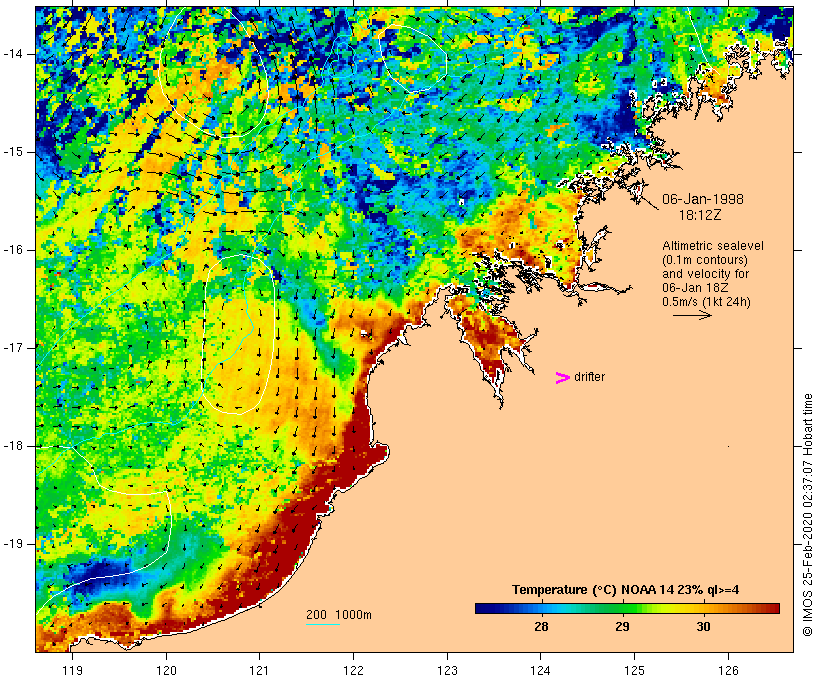Click the date label 06-Jan-1998

(x=703, y=199)
